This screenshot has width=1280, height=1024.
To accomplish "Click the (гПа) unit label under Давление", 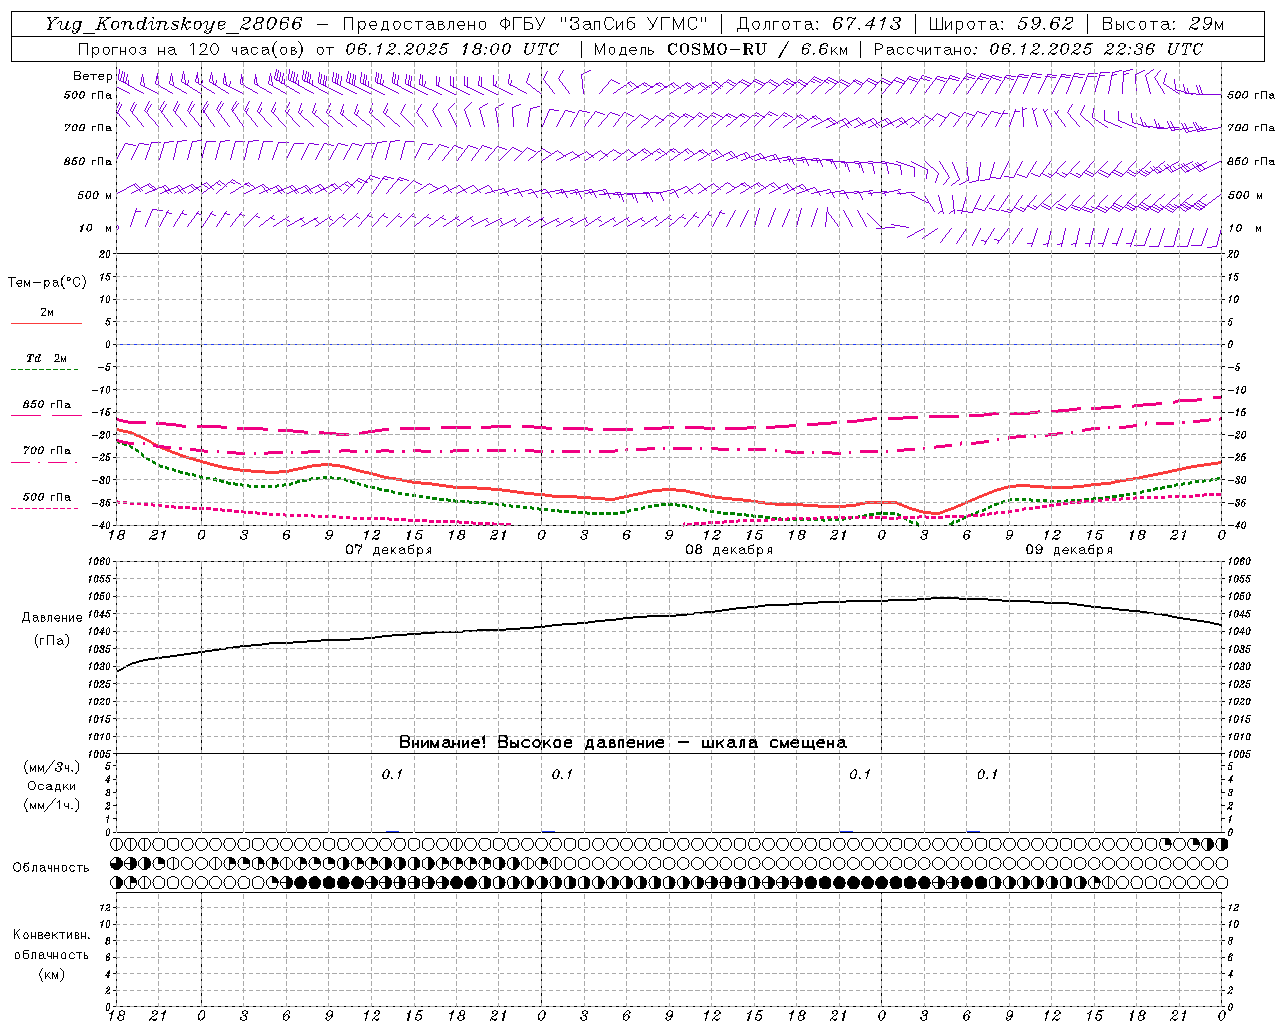I will (52, 640).
